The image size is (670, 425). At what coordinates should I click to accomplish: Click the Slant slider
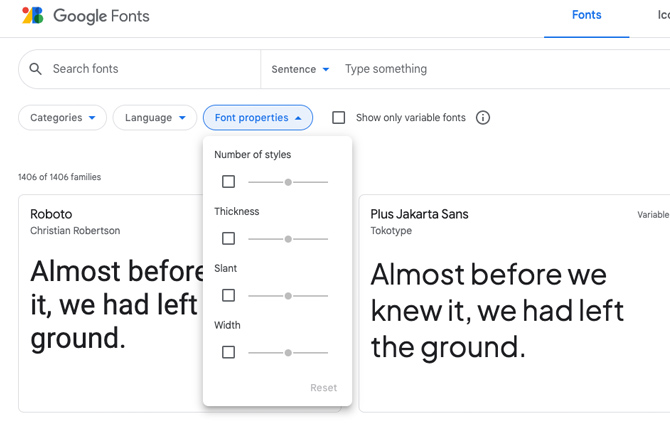click(288, 296)
